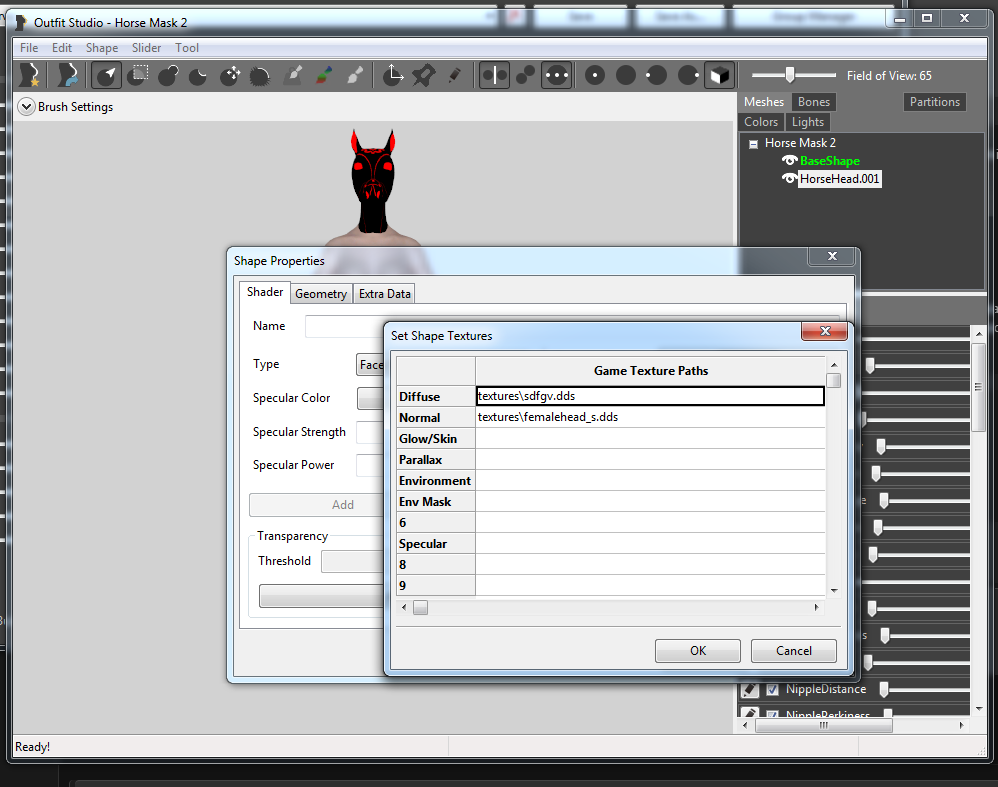
Task: Open the Edit menu
Action: pyautogui.click(x=62, y=48)
